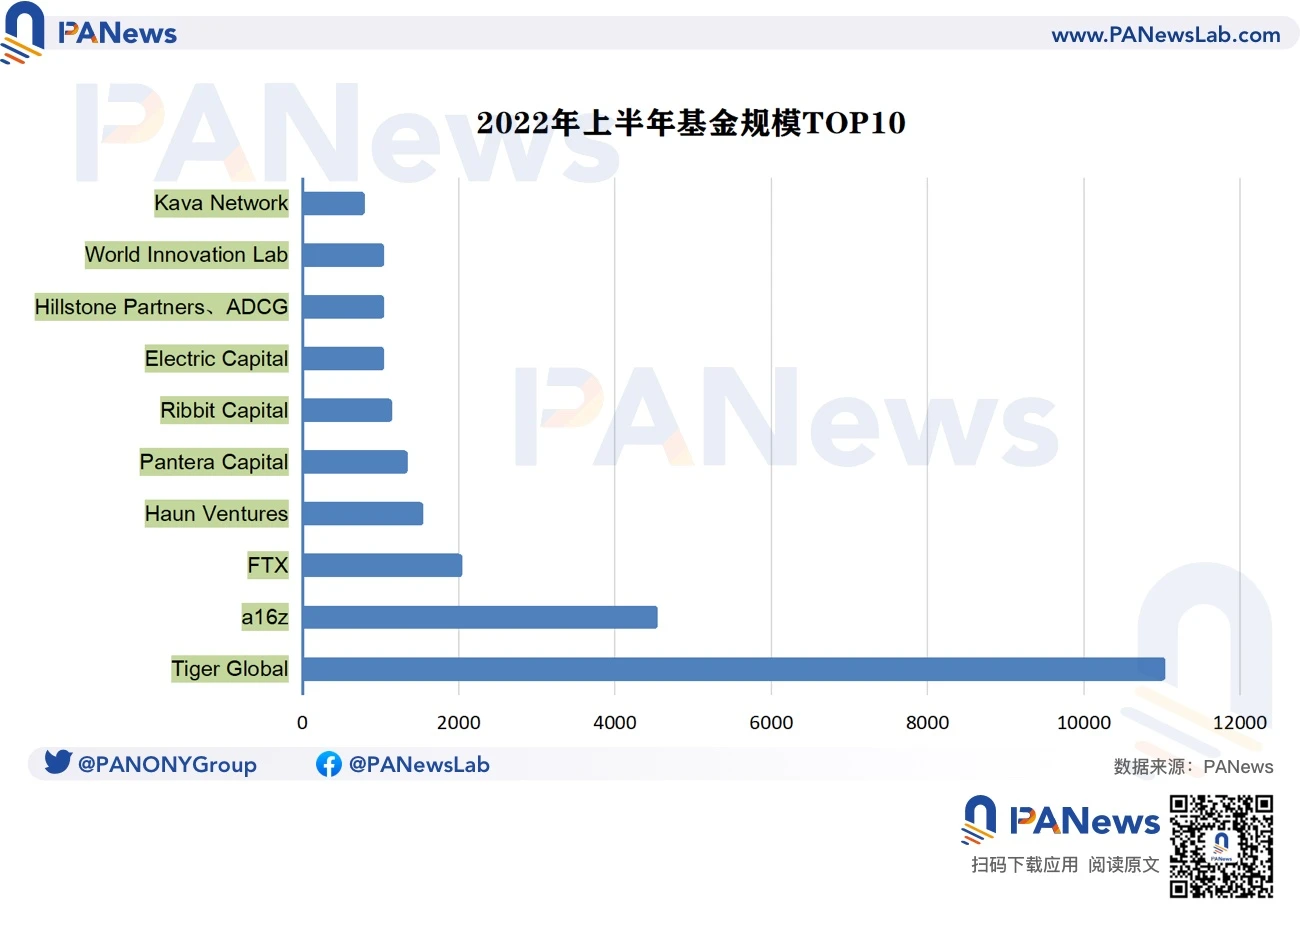
Task: Click the Tiger Global label
Action: coord(229,669)
